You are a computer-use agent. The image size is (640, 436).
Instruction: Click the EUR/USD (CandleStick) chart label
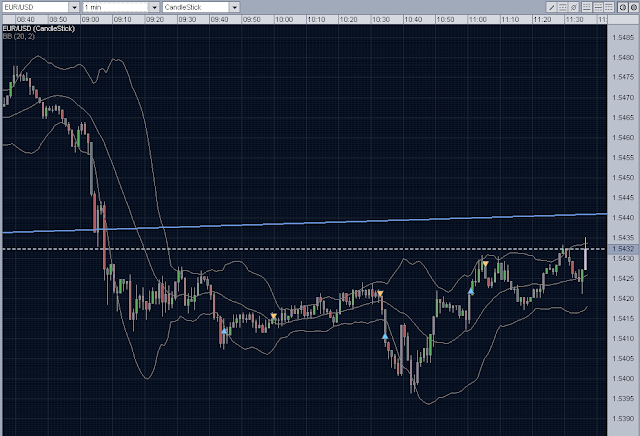click(39, 29)
